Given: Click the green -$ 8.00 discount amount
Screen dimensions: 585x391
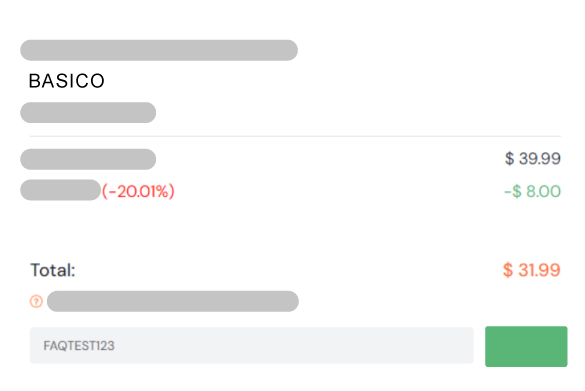Looking at the screenshot, I should coord(532,191).
